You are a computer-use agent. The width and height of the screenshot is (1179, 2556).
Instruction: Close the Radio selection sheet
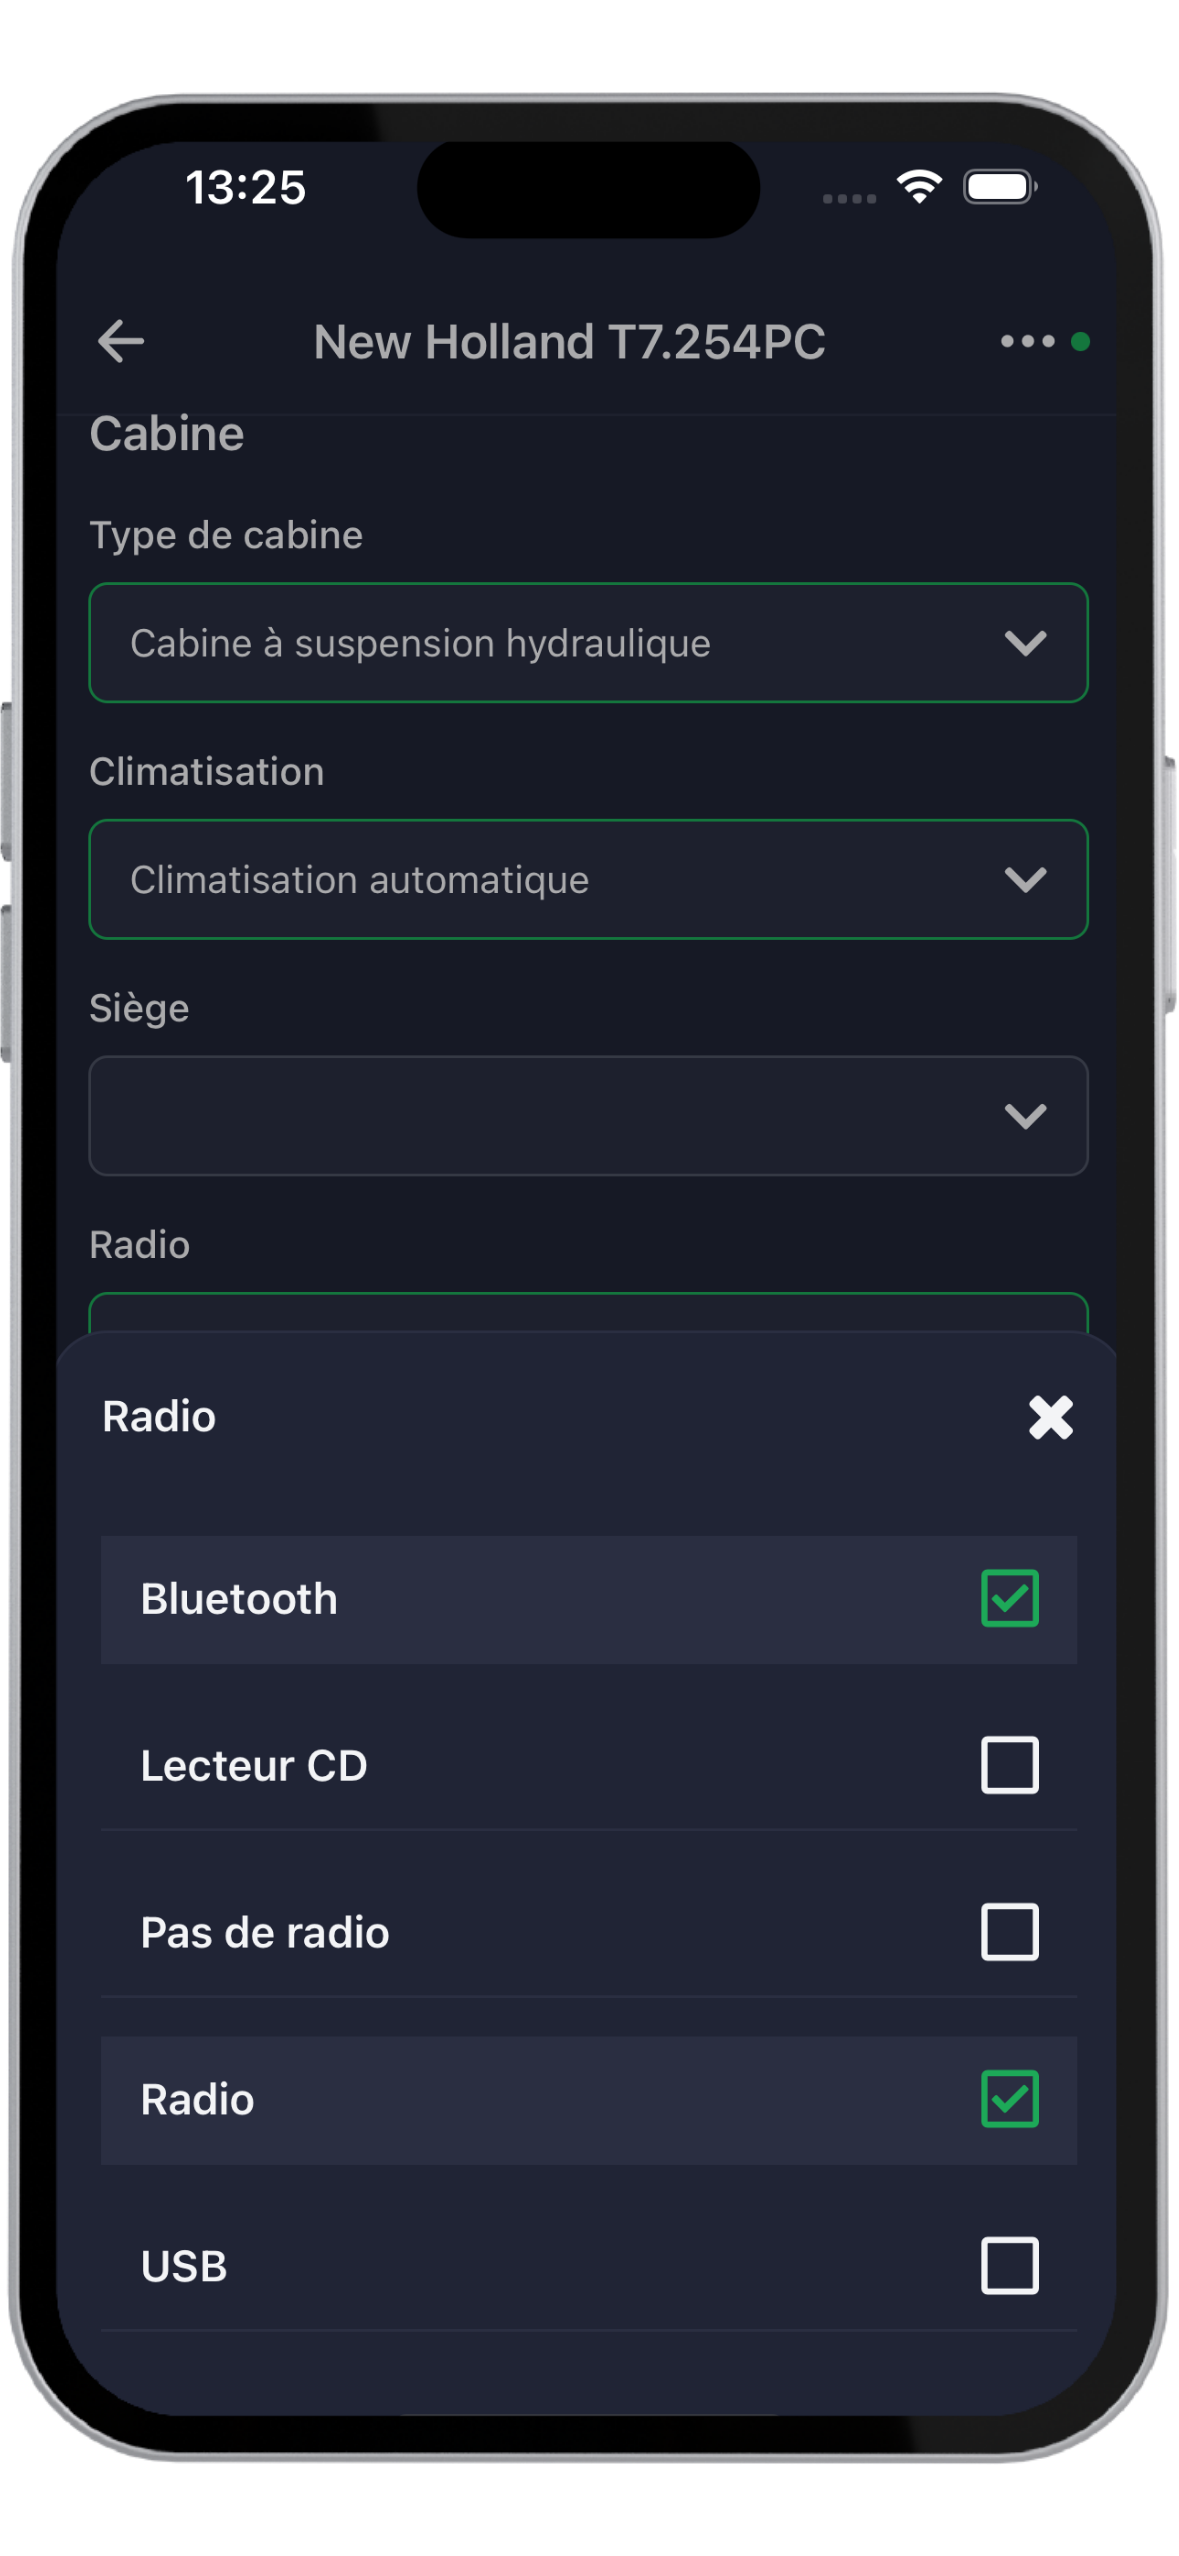[1050, 1417]
